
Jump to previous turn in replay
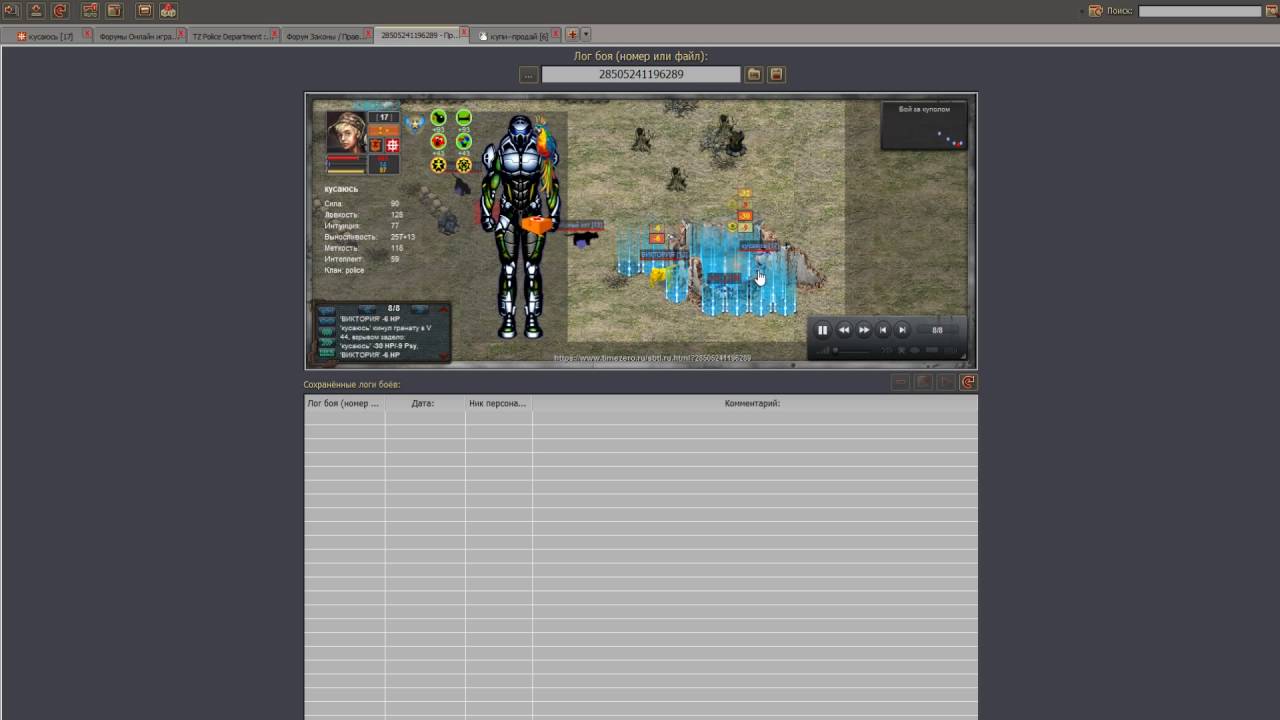pos(883,330)
